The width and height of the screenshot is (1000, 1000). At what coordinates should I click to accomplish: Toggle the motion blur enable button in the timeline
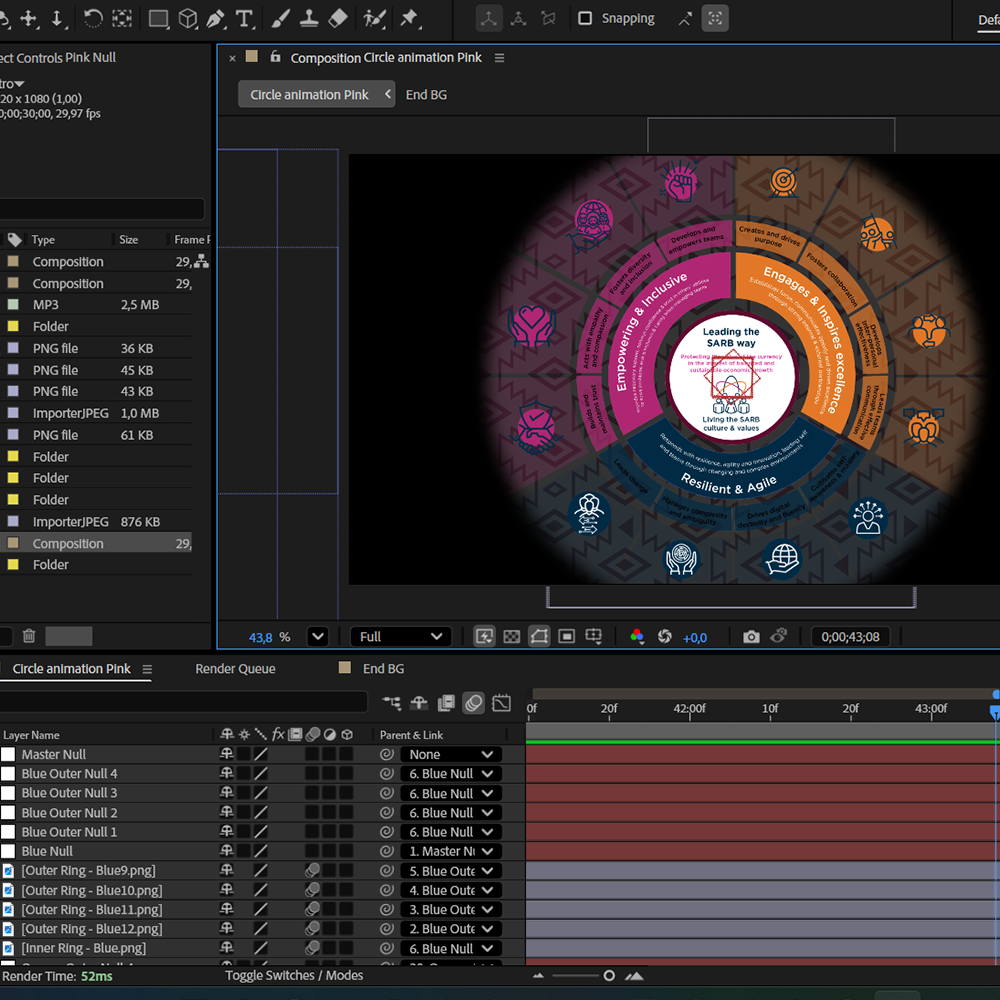click(x=474, y=703)
